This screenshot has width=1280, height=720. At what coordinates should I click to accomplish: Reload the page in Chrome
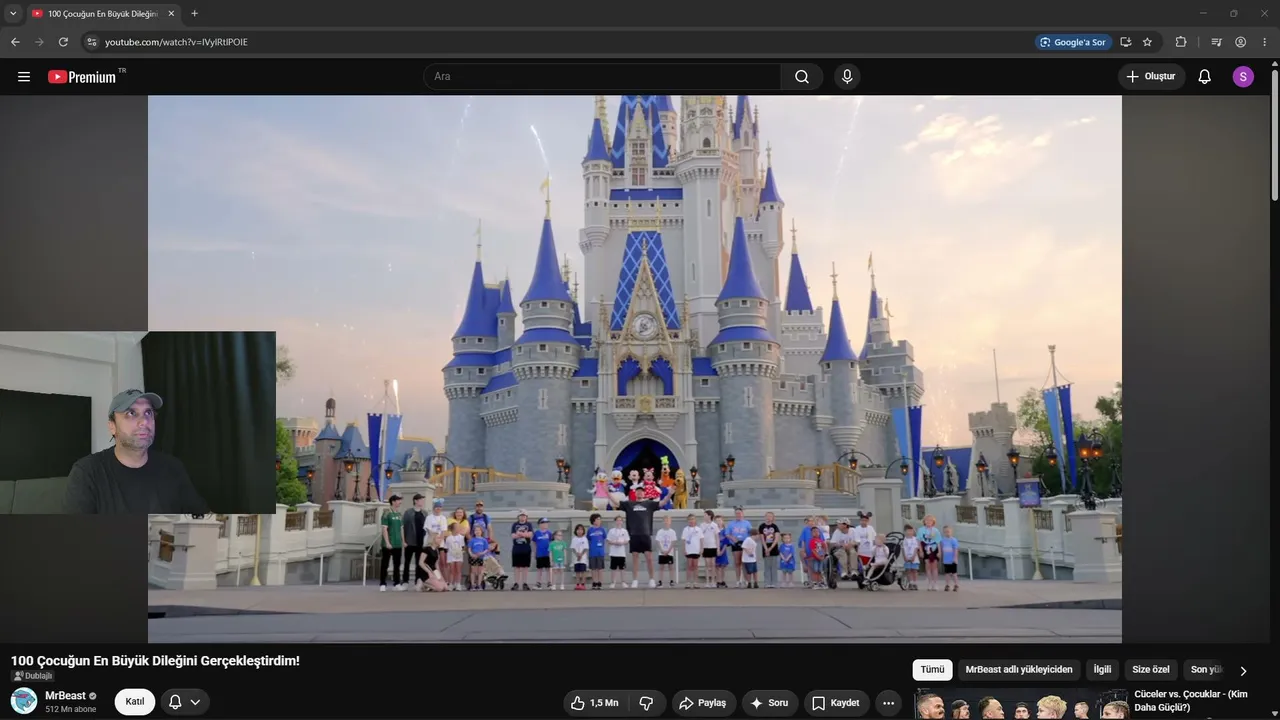pos(63,42)
